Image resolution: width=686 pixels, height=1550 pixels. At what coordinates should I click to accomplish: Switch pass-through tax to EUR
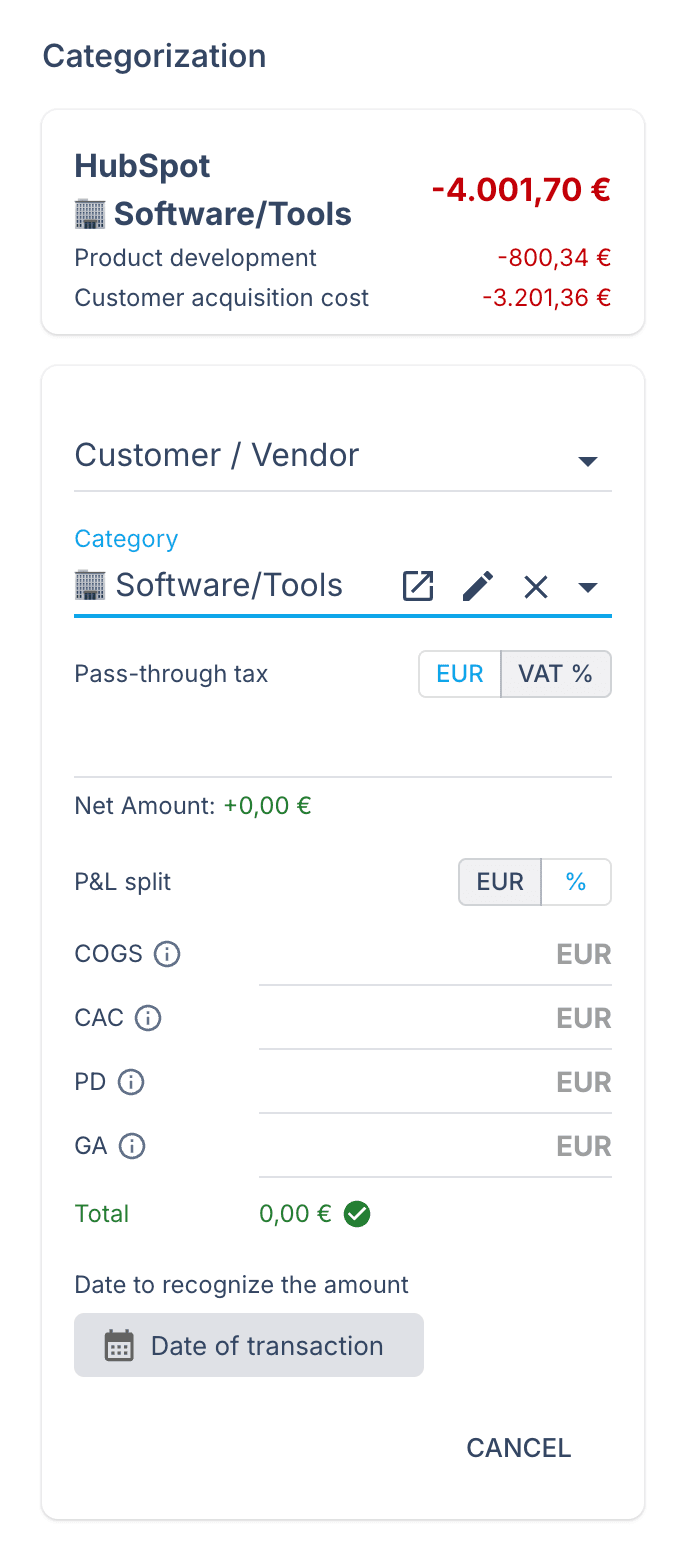pyautogui.click(x=460, y=674)
